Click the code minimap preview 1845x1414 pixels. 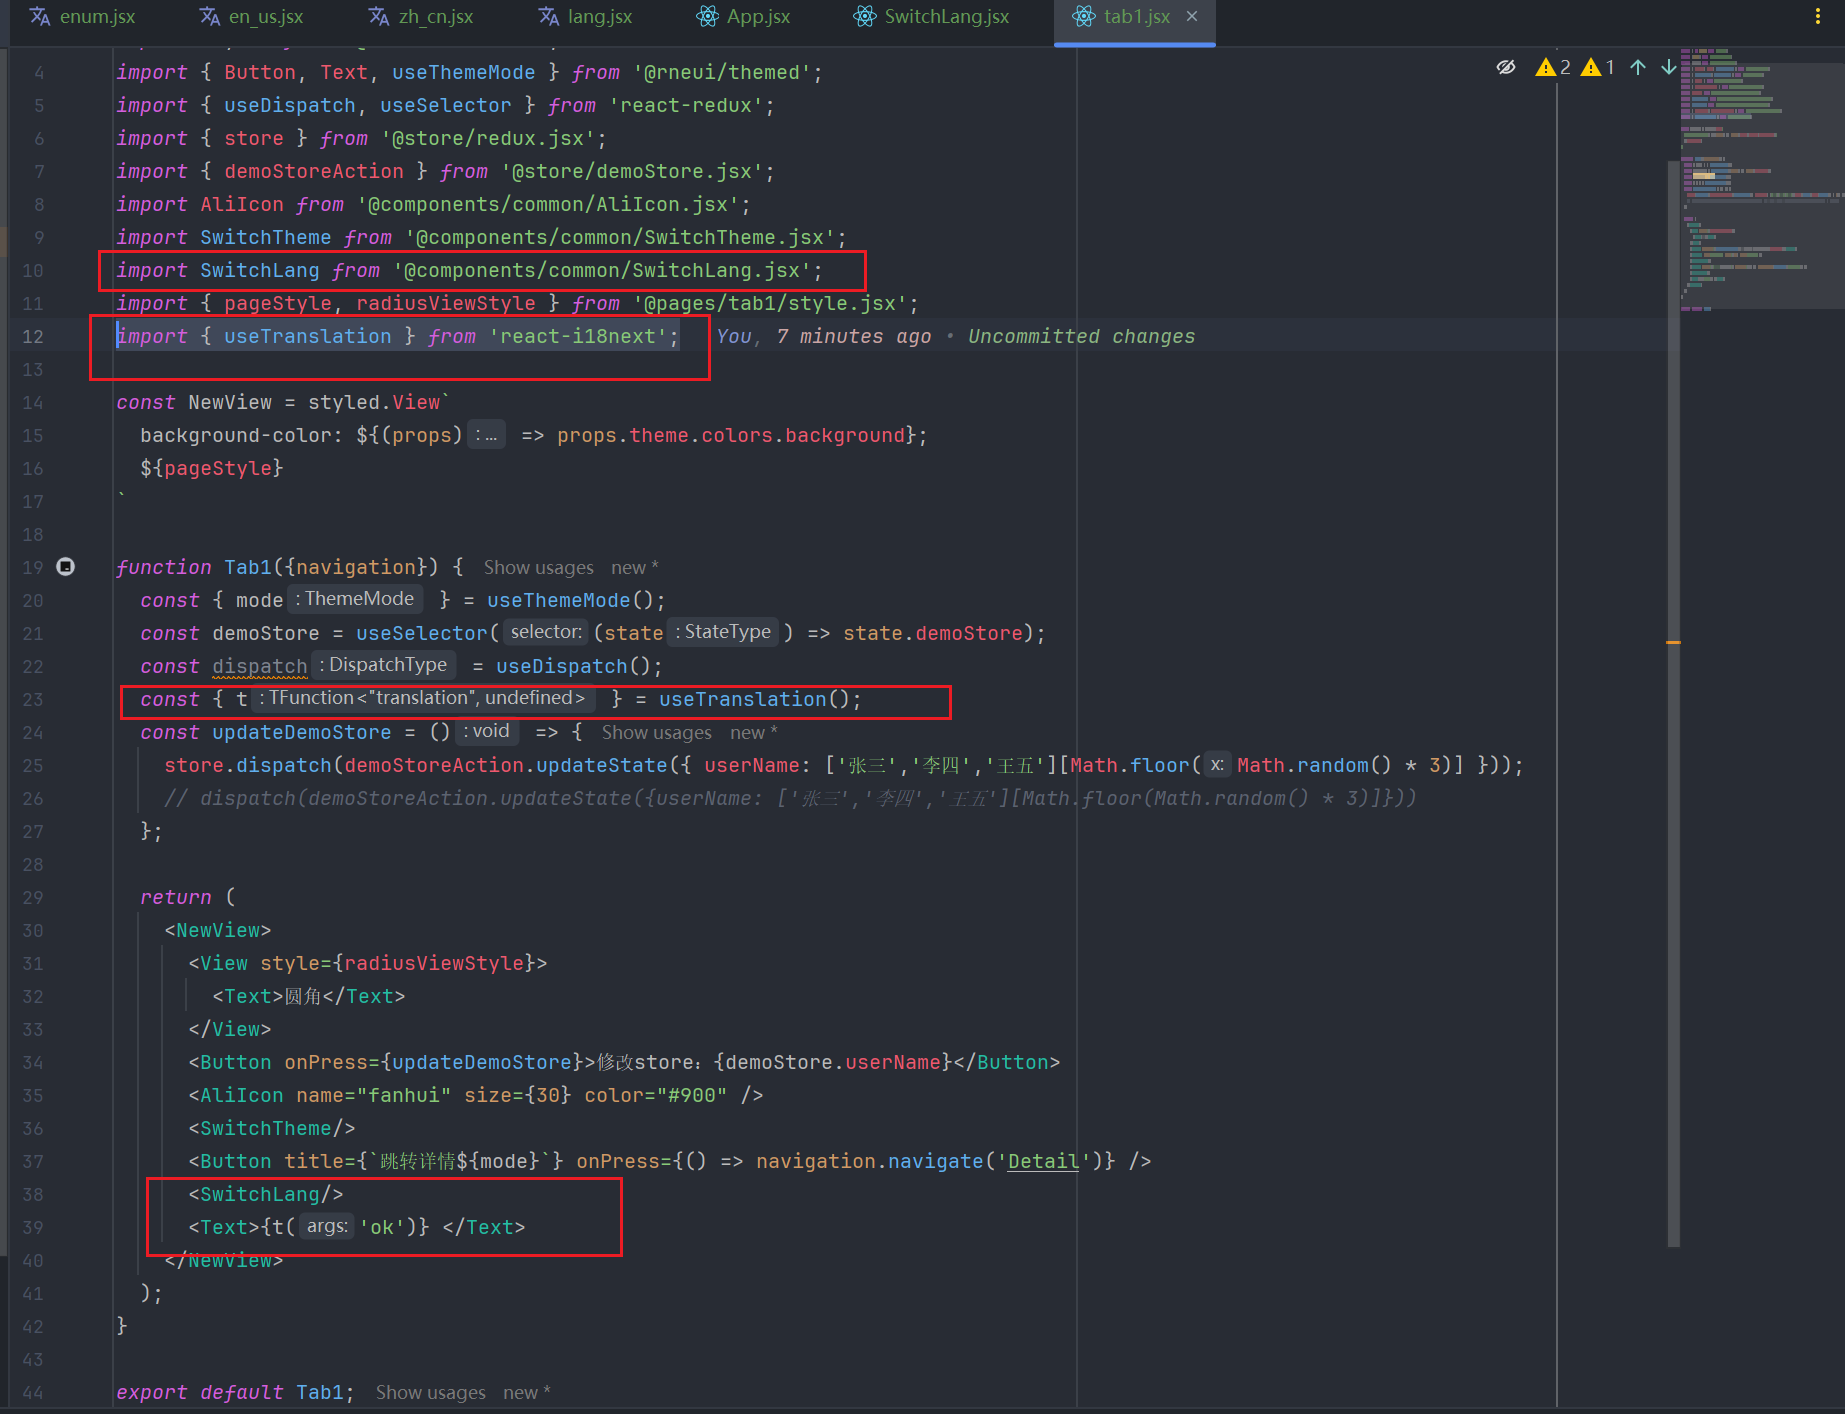click(1761, 180)
